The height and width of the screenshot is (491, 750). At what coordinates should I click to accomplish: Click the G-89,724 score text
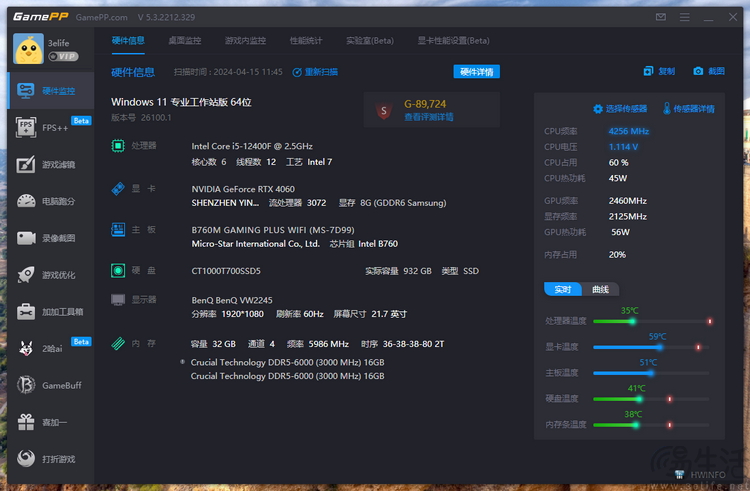coord(425,104)
